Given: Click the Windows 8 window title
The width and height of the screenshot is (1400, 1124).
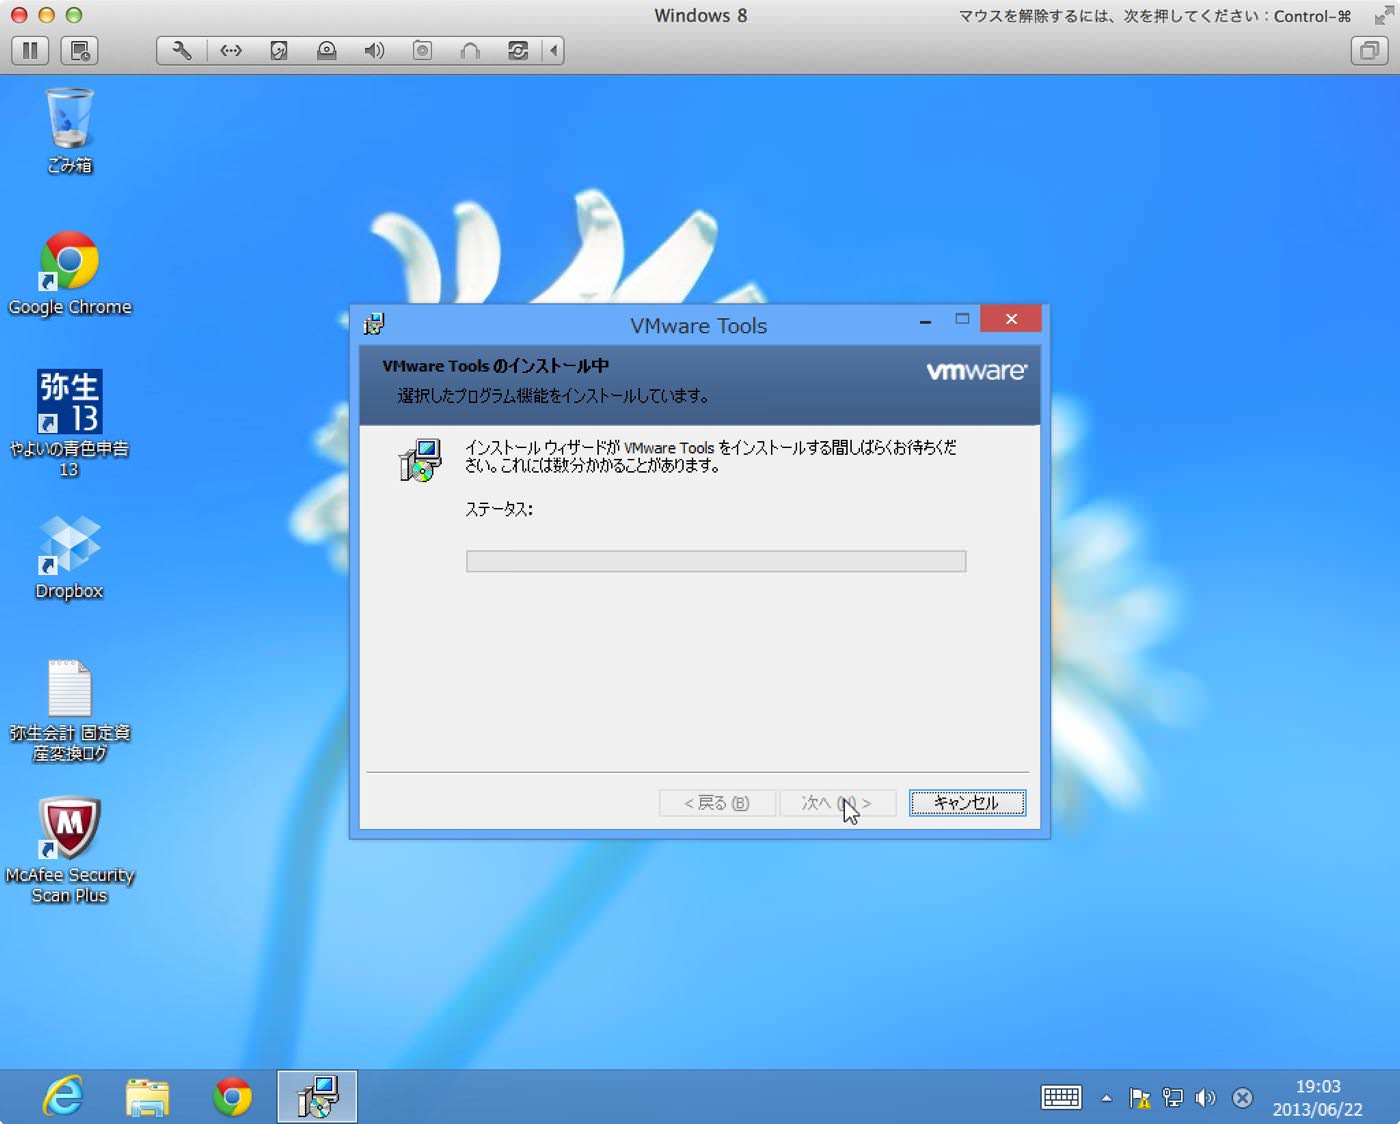Looking at the screenshot, I should (700, 15).
